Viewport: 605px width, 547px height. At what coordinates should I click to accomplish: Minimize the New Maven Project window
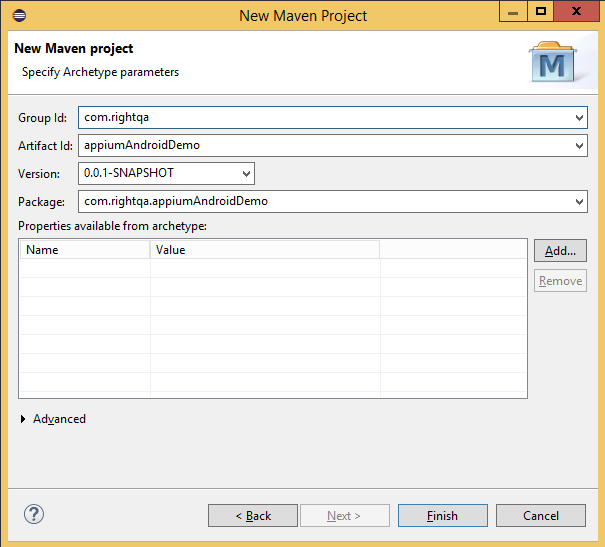coord(513,12)
